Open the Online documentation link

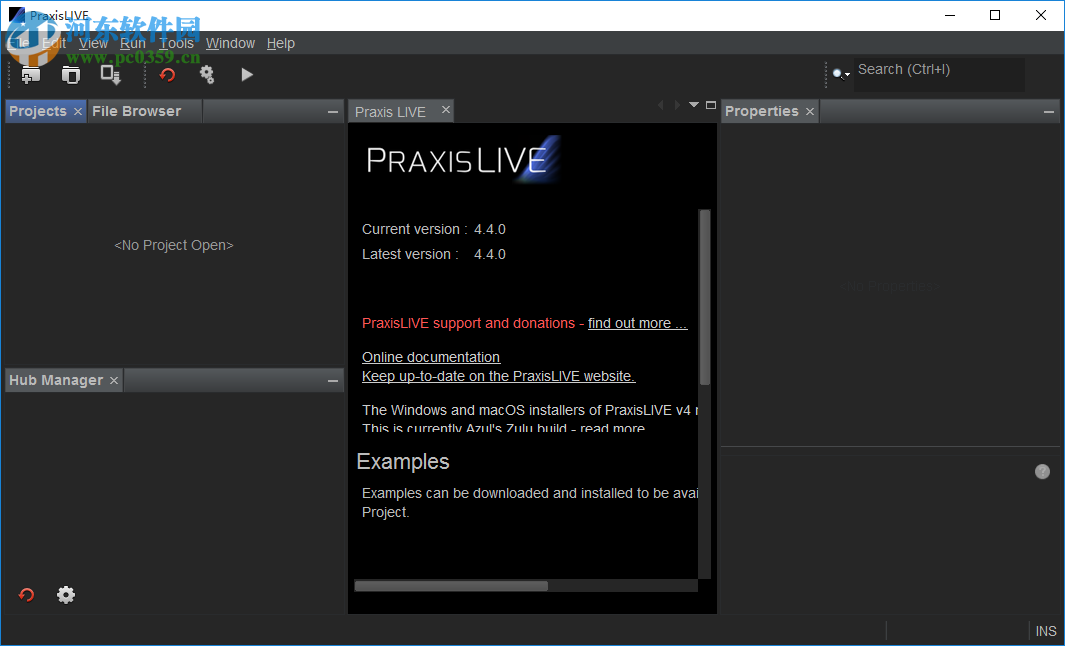coord(430,357)
